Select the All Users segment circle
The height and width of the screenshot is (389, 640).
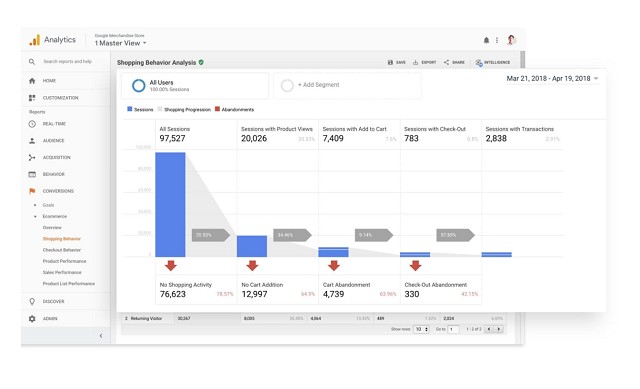click(x=139, y=86)
